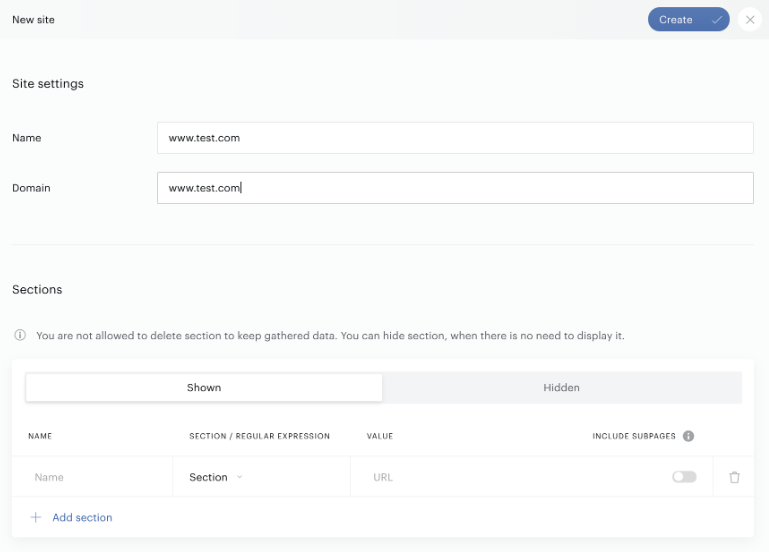Viewport: 769px width, 552px height.
Task: Click the section Name placeholder field
Action: (92, 477)
